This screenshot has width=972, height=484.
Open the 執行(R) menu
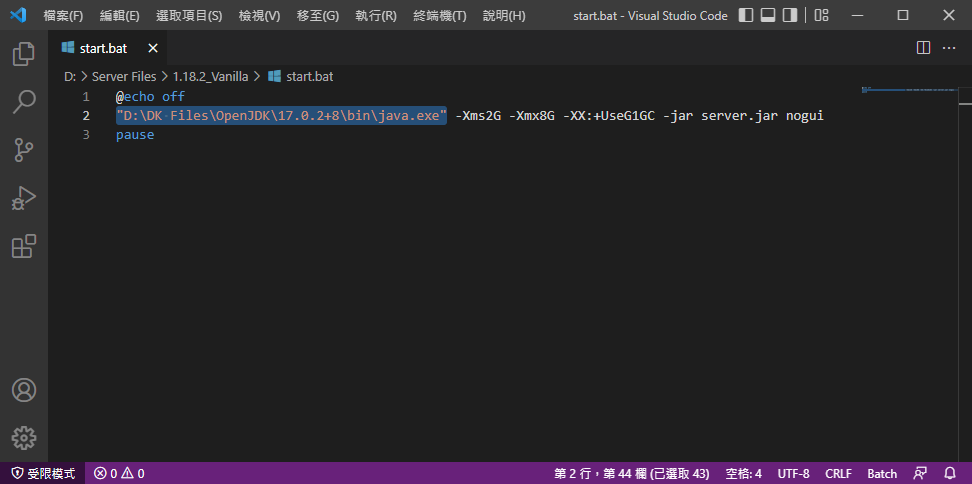click(x=376, y=16)
